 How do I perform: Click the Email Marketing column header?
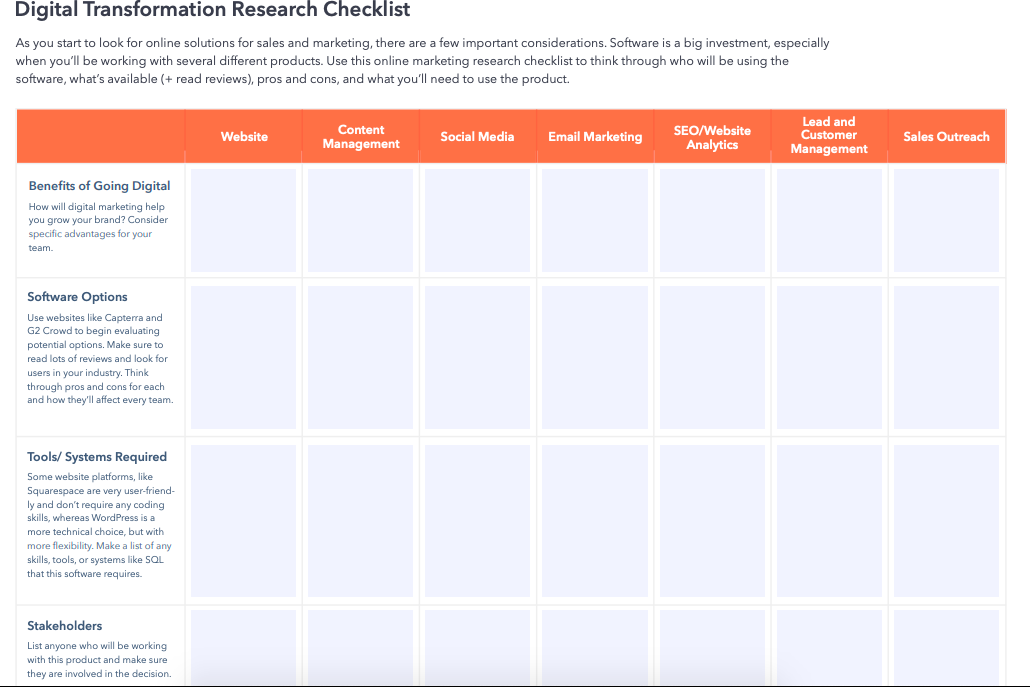[595, 136]
